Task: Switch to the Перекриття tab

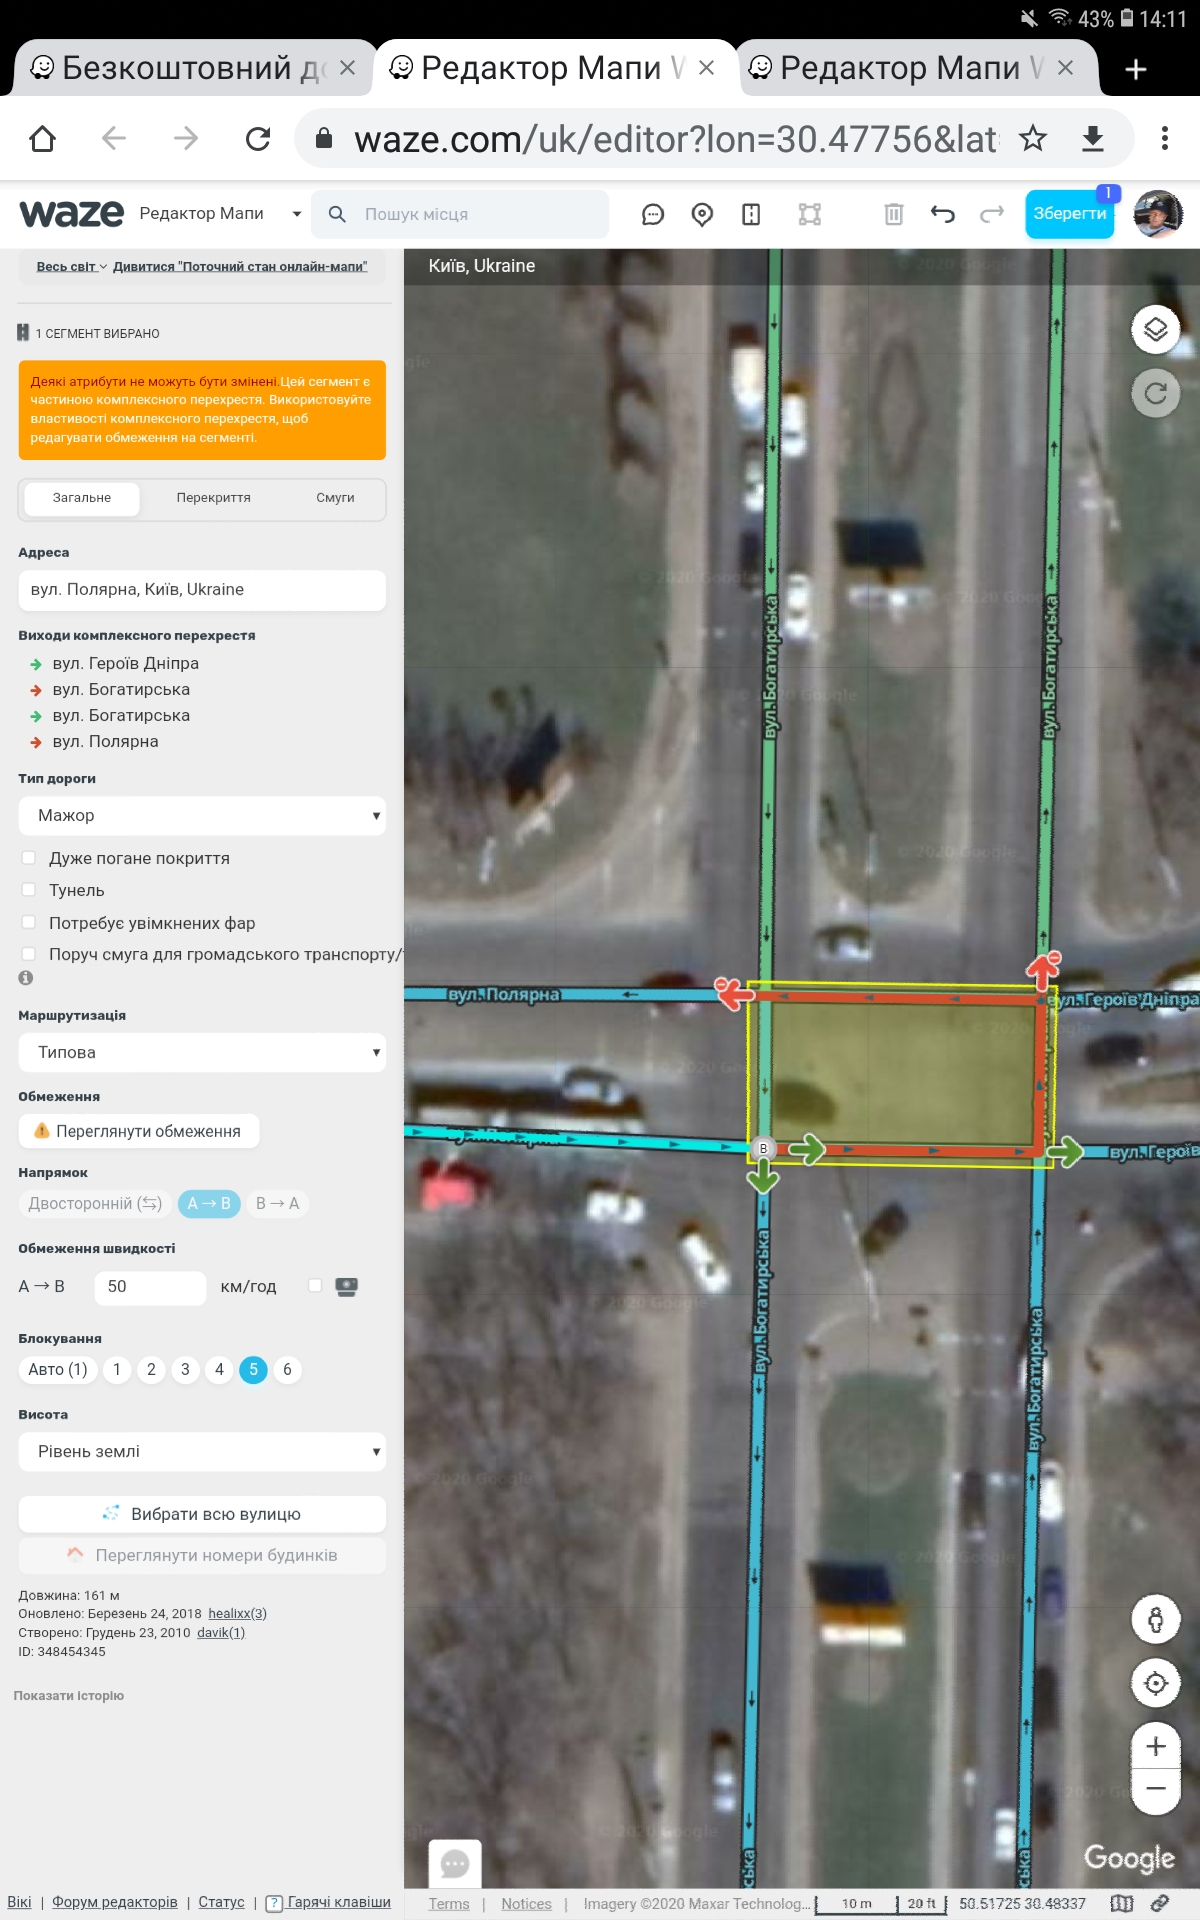Action: tap(213, 498)
